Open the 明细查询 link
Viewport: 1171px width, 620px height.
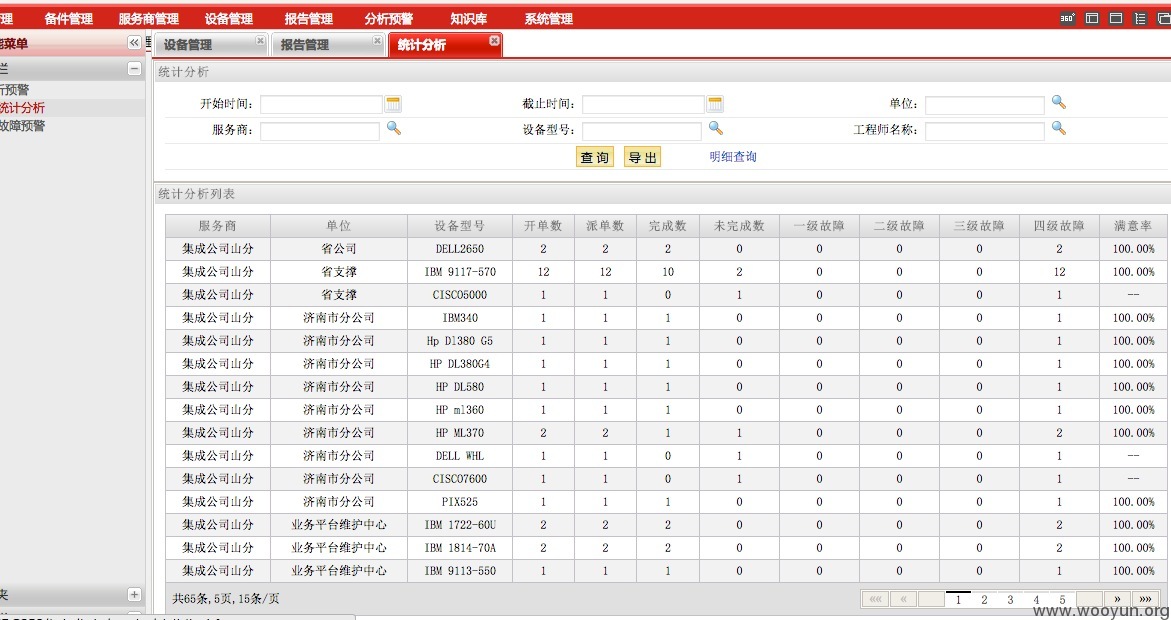tap(733, 157)
